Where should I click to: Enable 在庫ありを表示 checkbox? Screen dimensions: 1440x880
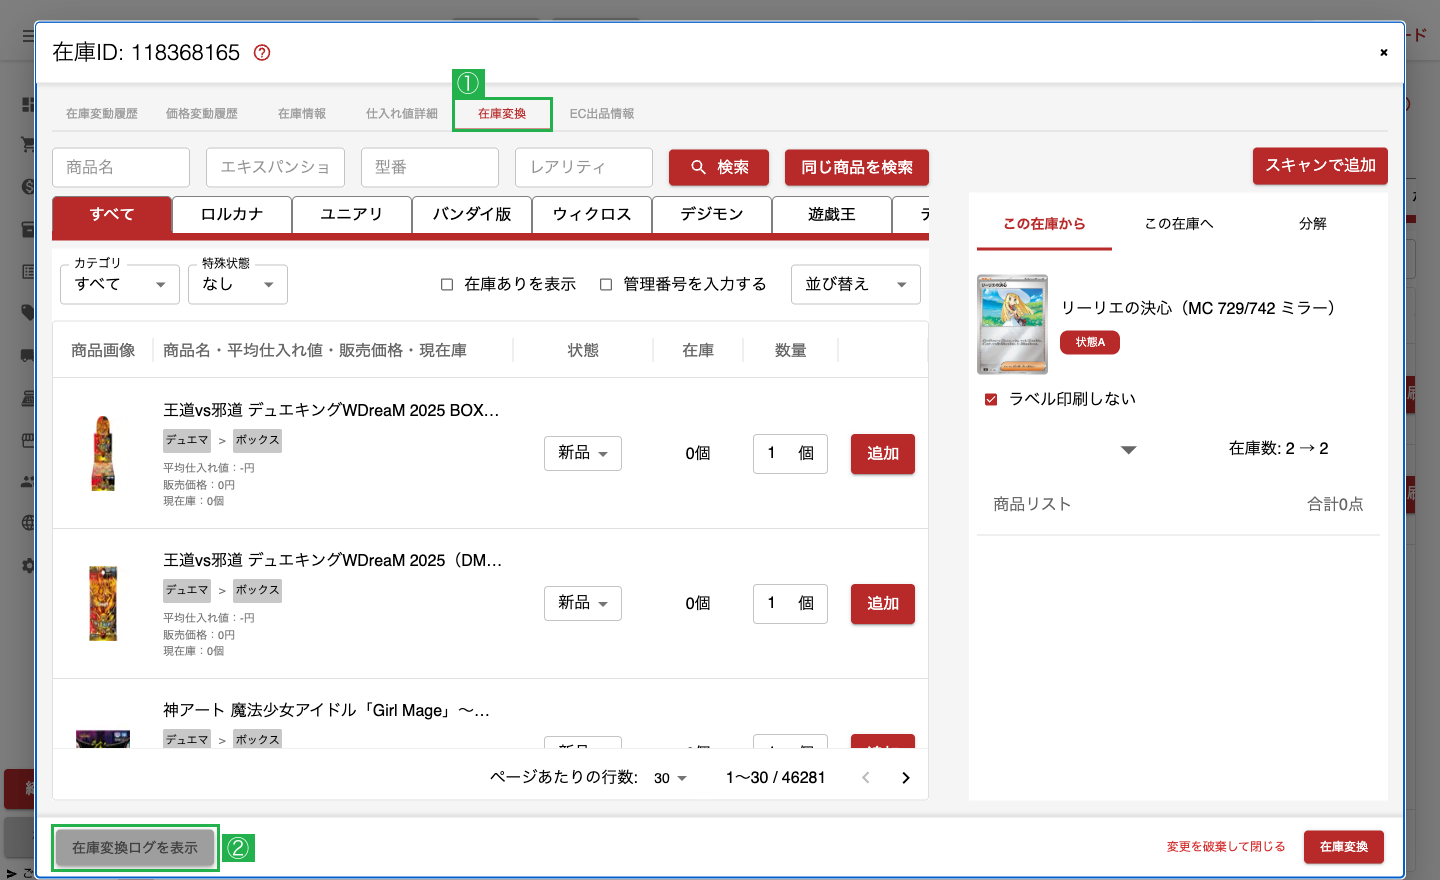point(447,285)
